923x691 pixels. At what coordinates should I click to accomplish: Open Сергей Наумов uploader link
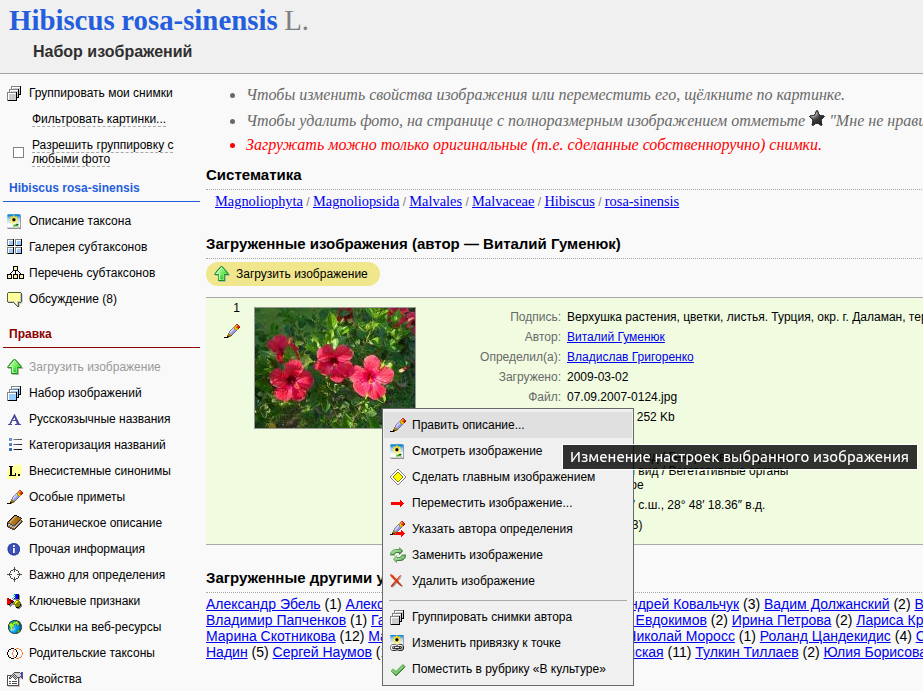(322, 652)
